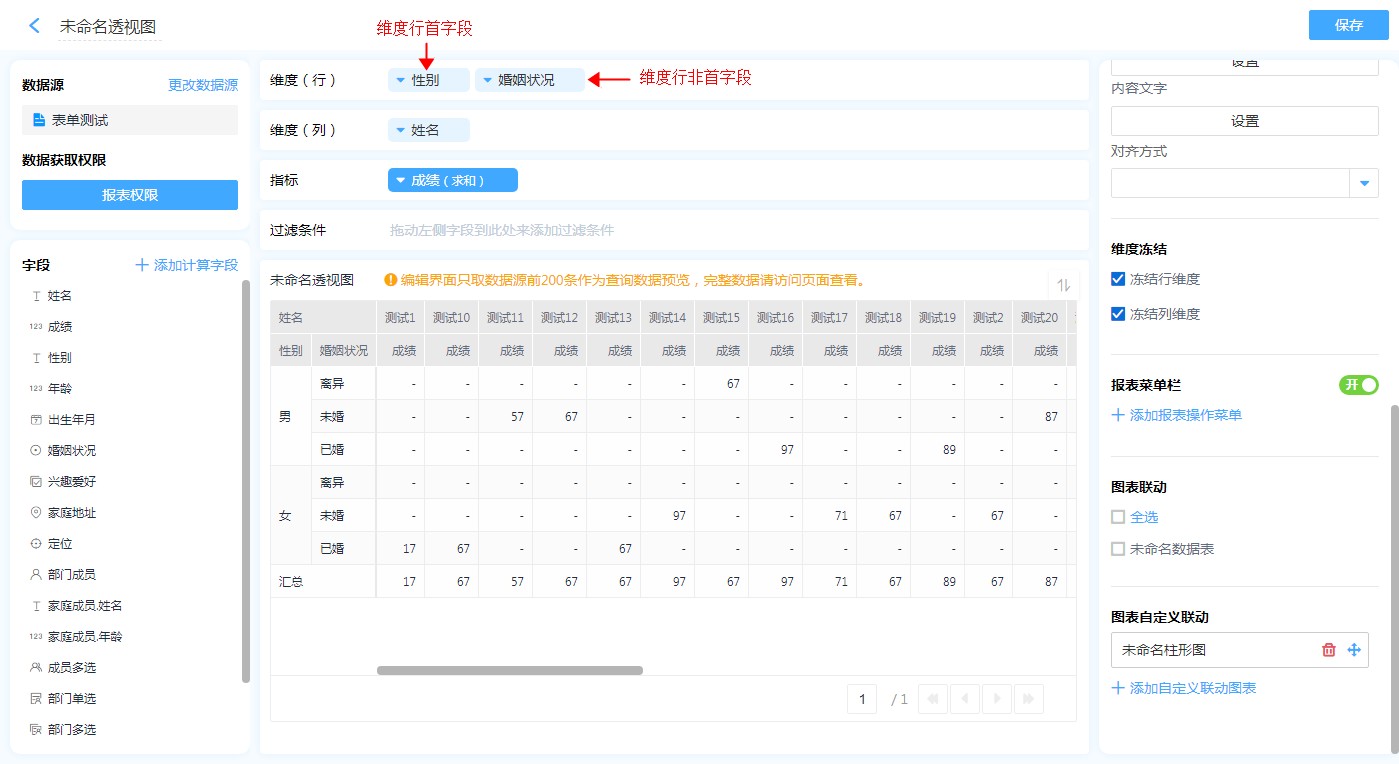Go to the last page of table
1399x764 pixels.
click(x=1029, y=699)
